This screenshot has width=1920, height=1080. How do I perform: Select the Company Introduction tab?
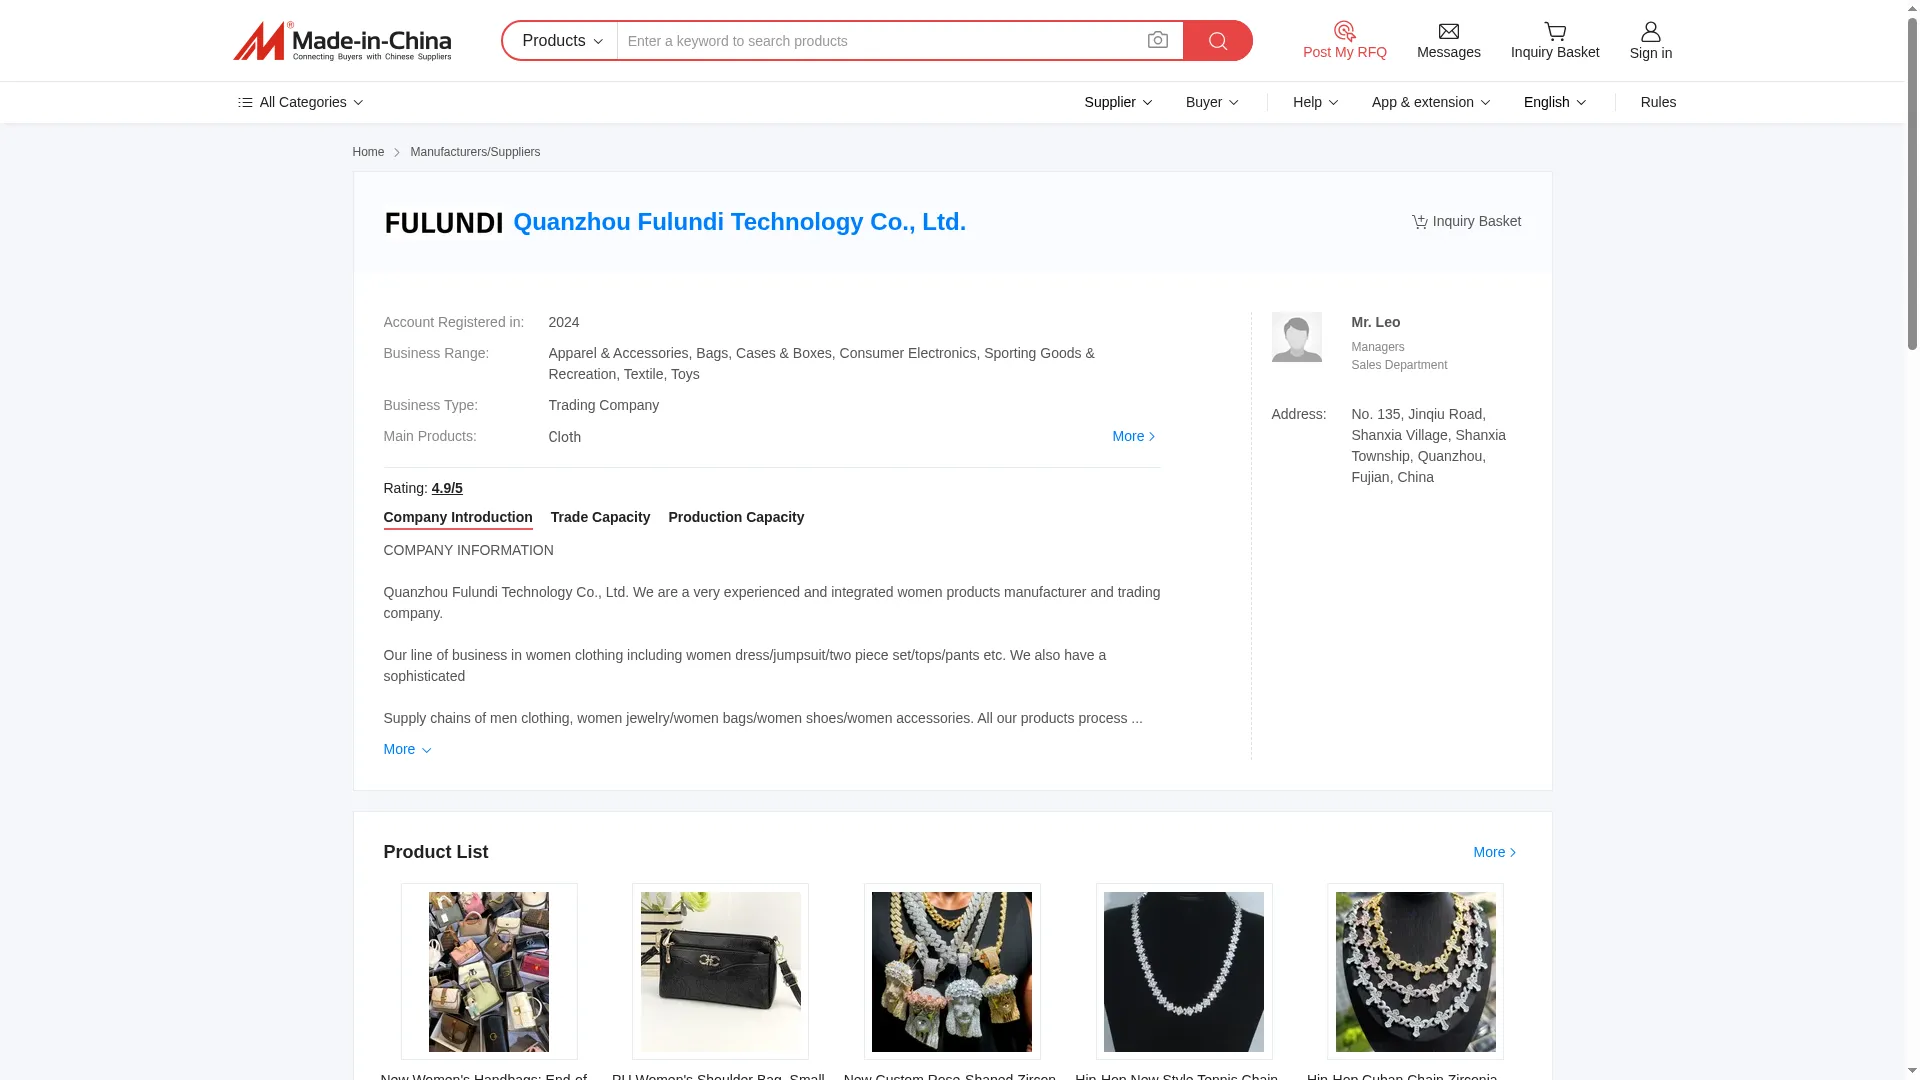pyautogui.click(x=458, y=517)
